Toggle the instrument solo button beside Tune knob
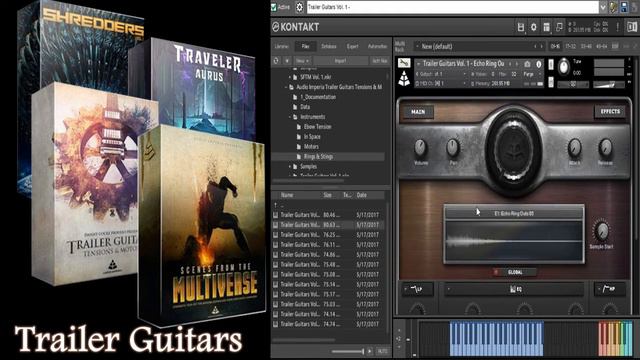640x360 pixels. coord(551,65)
